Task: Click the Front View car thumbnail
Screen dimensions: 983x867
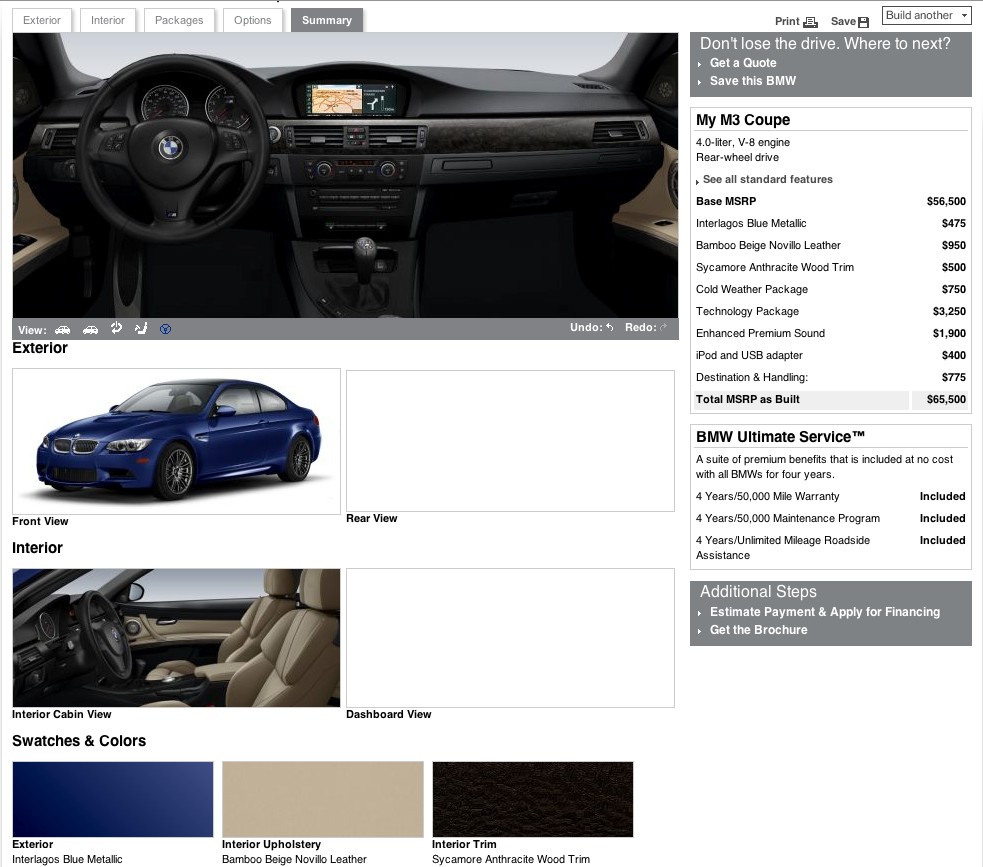Action: point(176,441)
